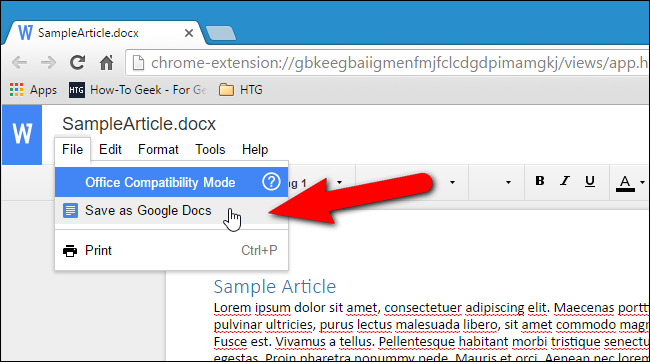Expand the text color dropdown arrow
Viewport: 650px width, 362px height.
643,182
